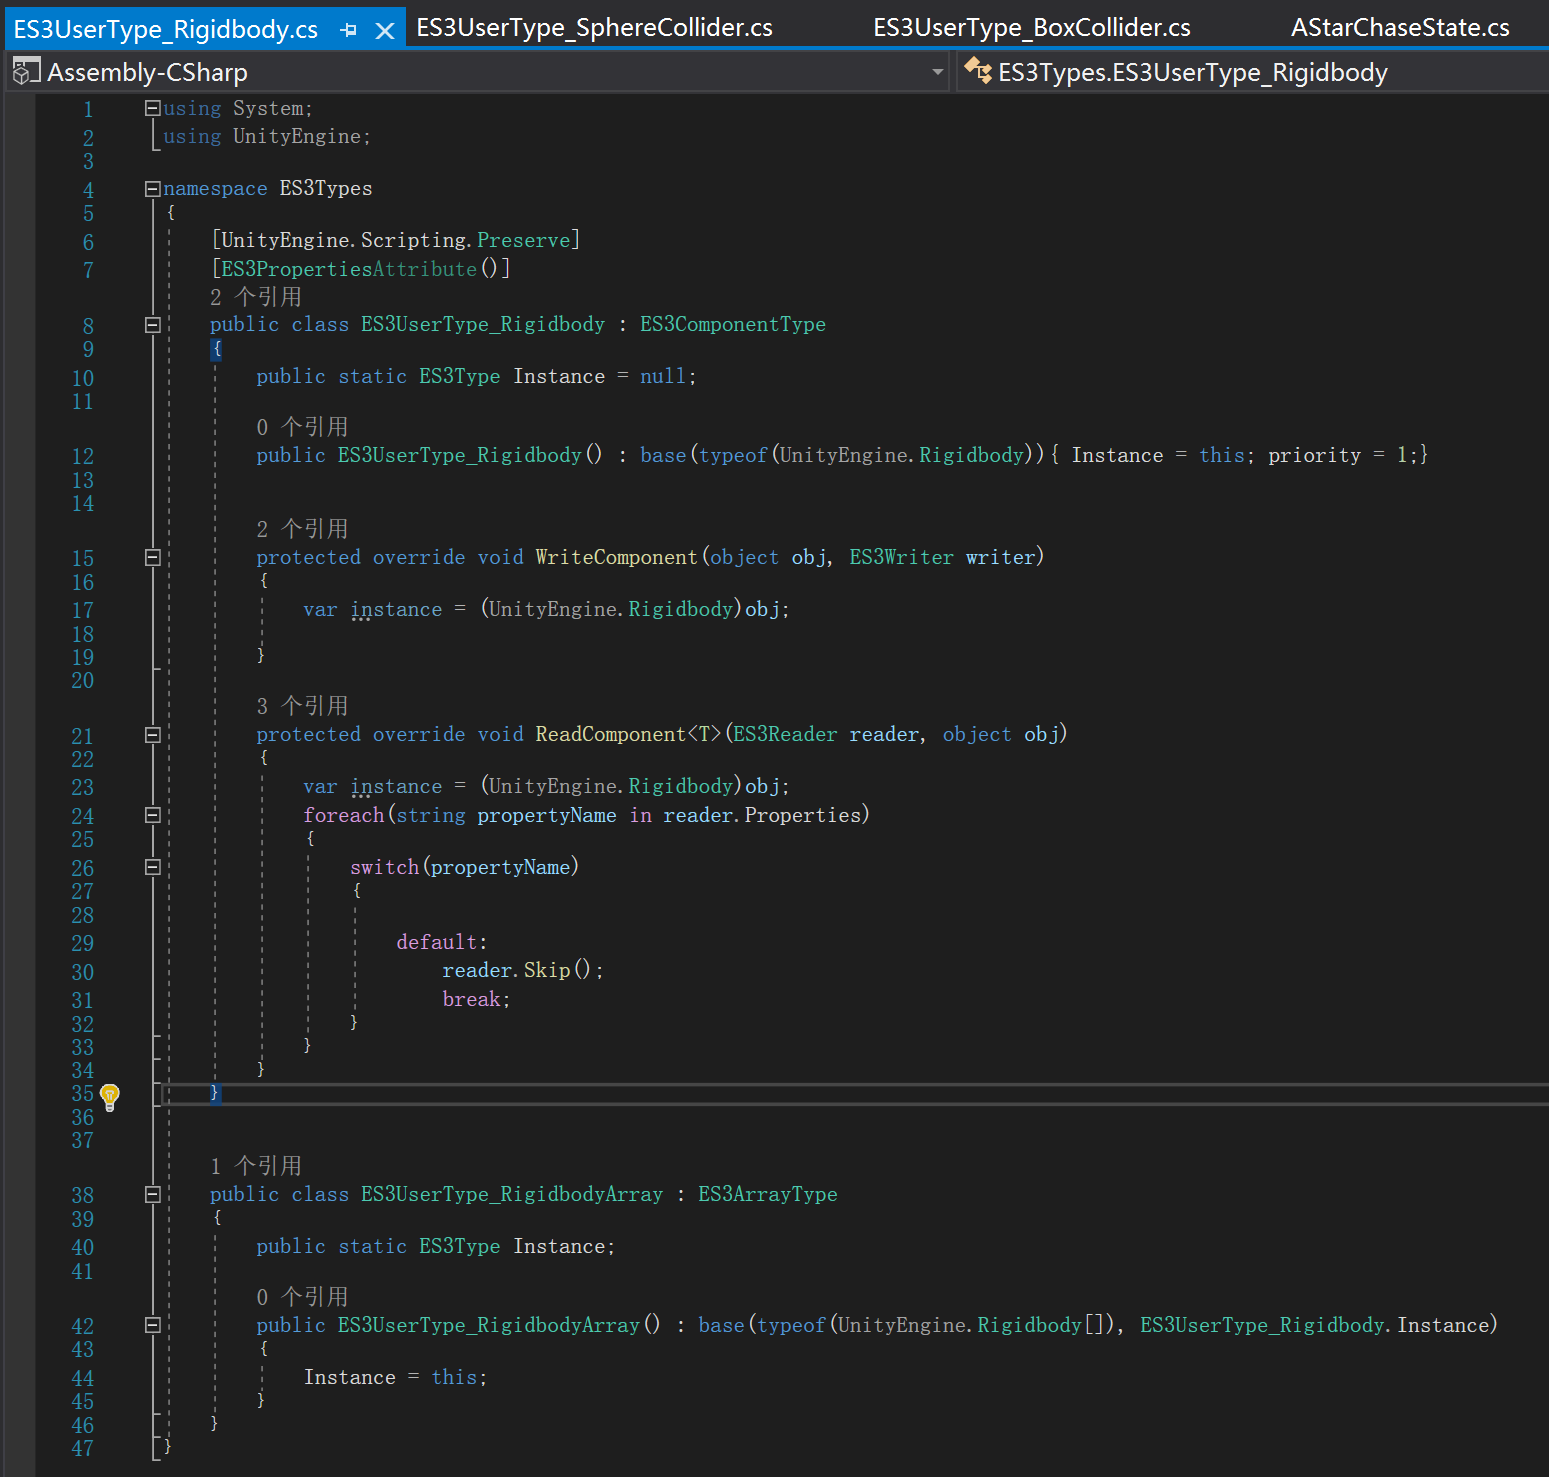Viewport: 1549px width, 1477px height.
Task: Click 'using UnityEngine;' line
Action: coord(267,136)
